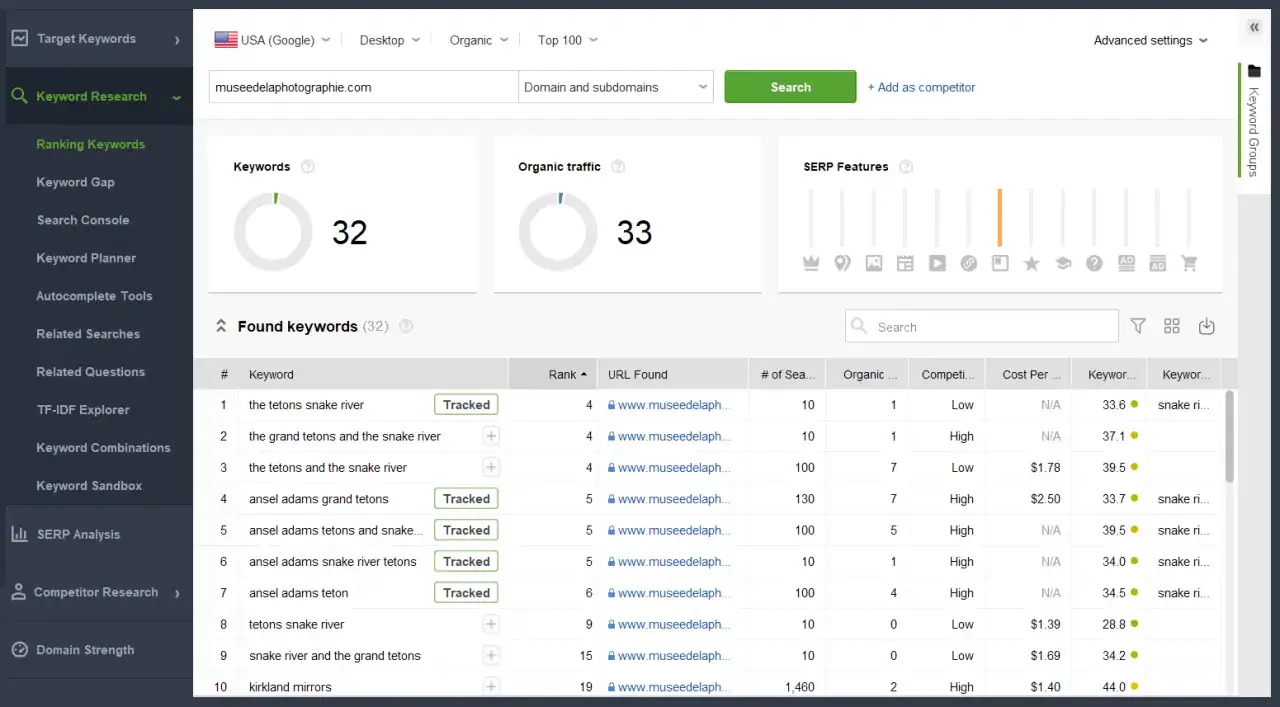Click the green Search button
1280x707 pixels.
(x=790, y=87)
